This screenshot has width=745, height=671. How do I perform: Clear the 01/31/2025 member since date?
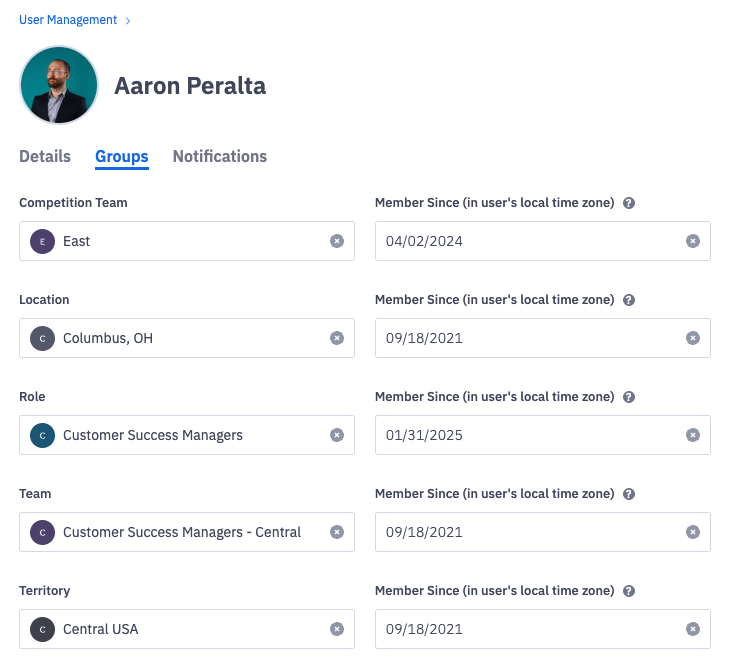click(x=693, y=435)
